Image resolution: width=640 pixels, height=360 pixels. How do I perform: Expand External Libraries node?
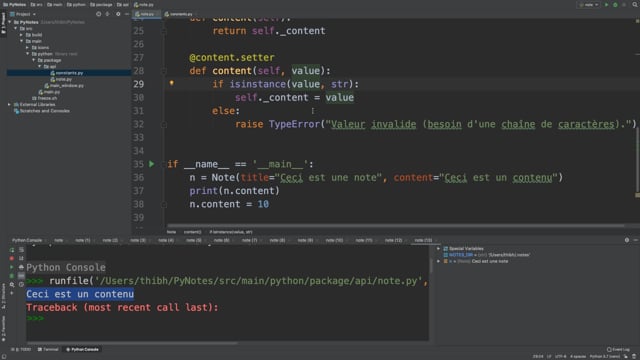9,104
